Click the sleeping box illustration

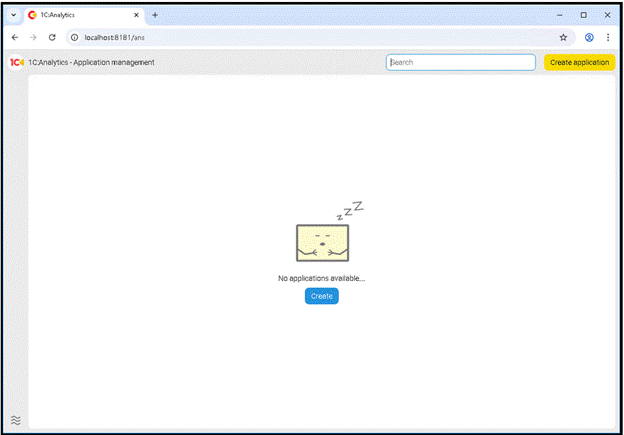tap(329, 232)
